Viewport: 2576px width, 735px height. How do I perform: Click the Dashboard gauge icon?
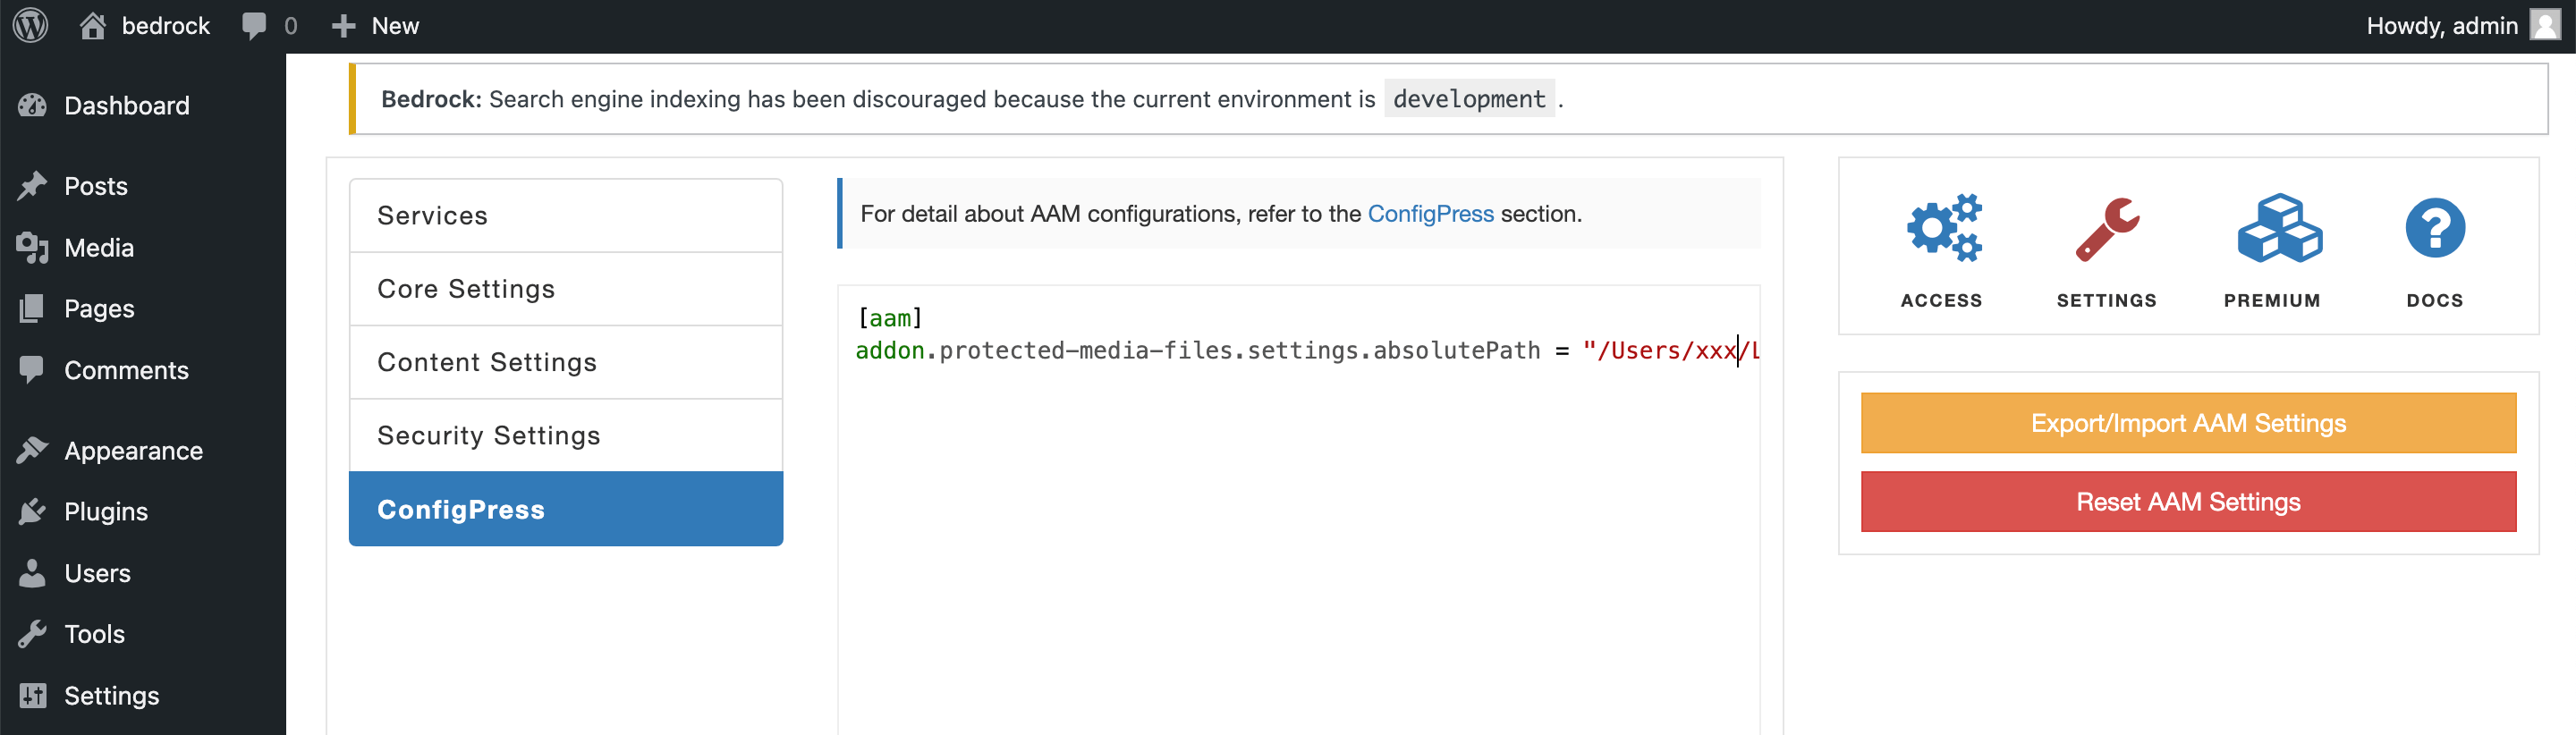[x=33, y=105]
